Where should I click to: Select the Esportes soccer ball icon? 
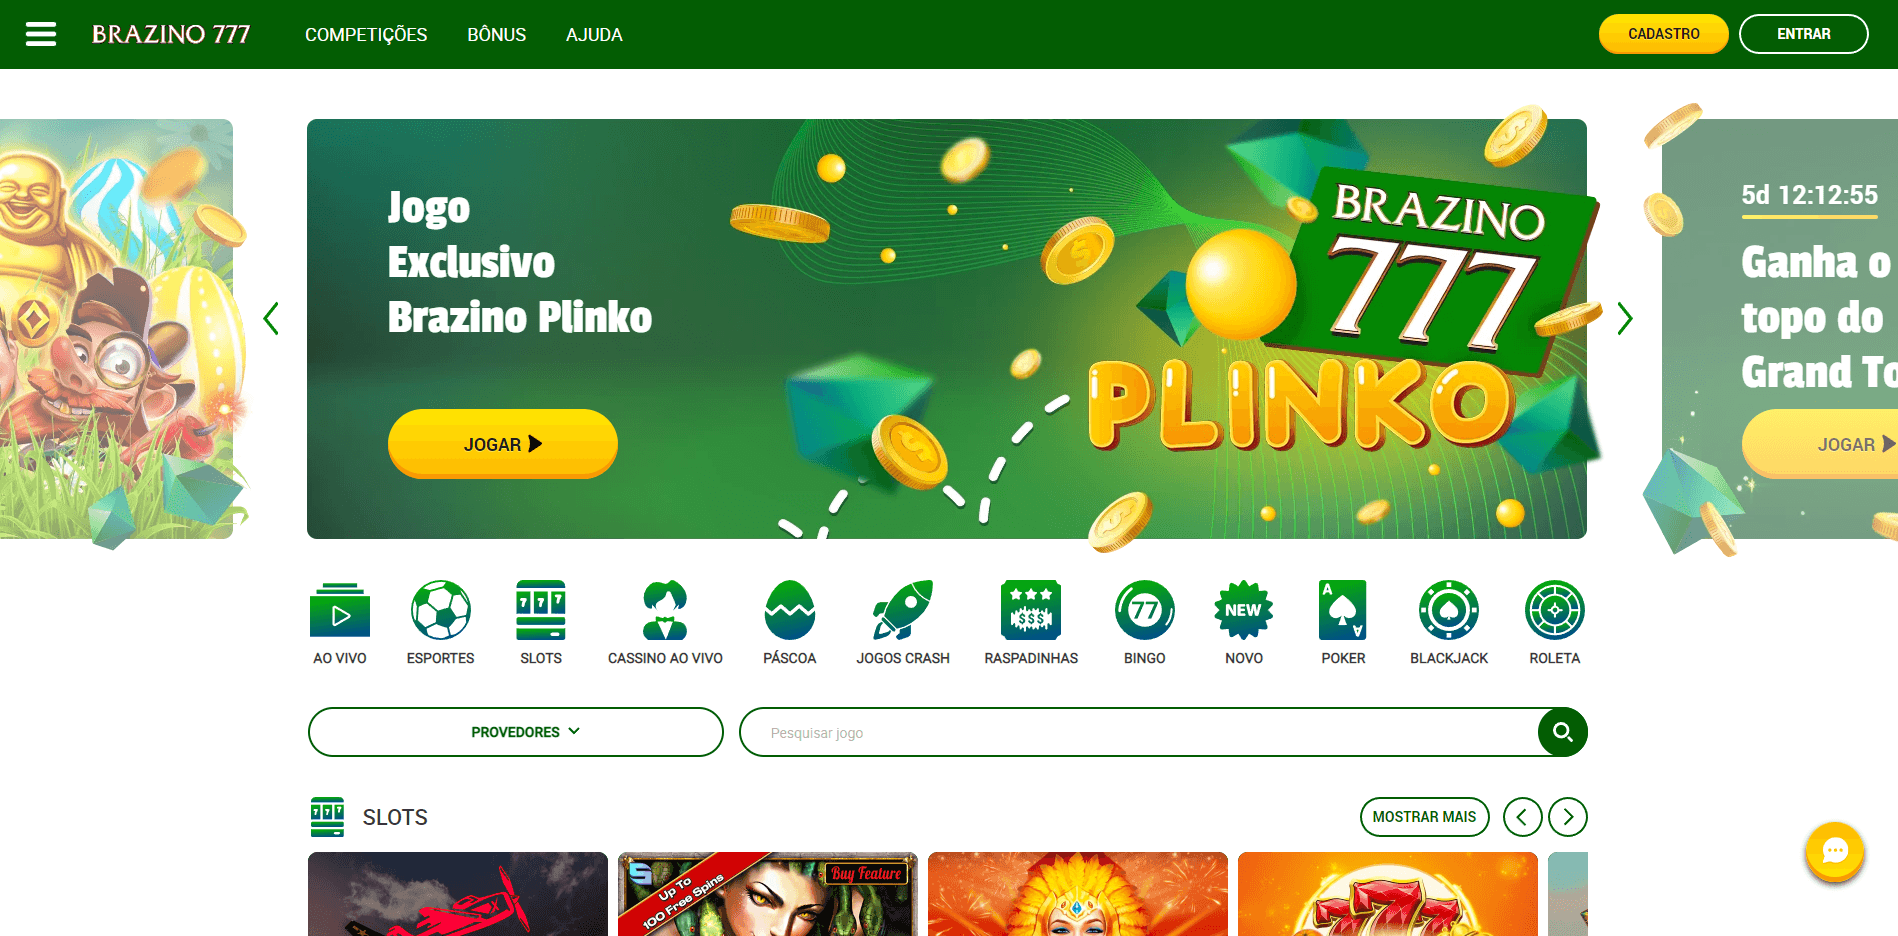tap(441, 610)
